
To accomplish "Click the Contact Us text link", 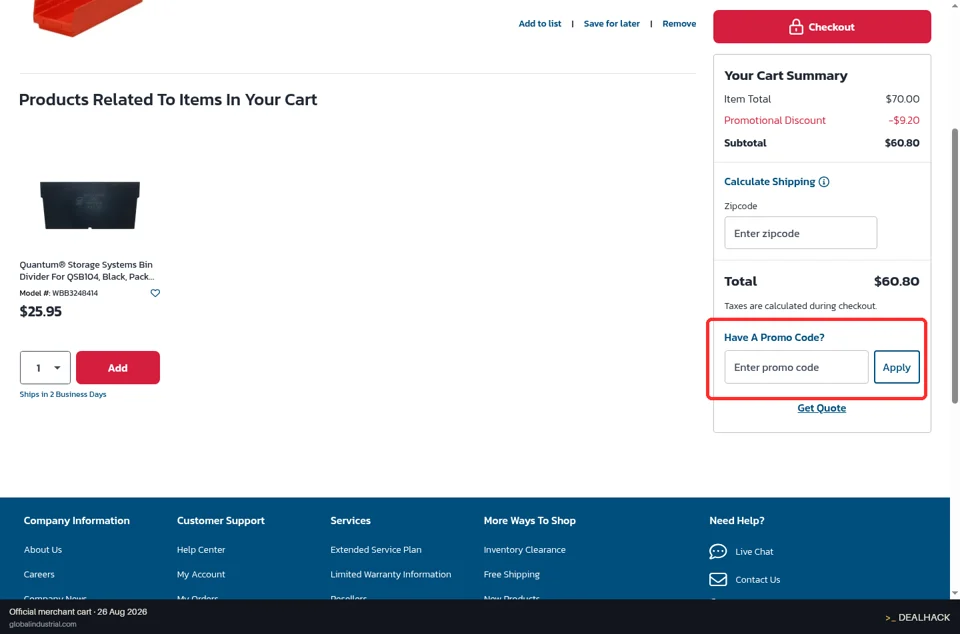I will click(x=757, y=580).
